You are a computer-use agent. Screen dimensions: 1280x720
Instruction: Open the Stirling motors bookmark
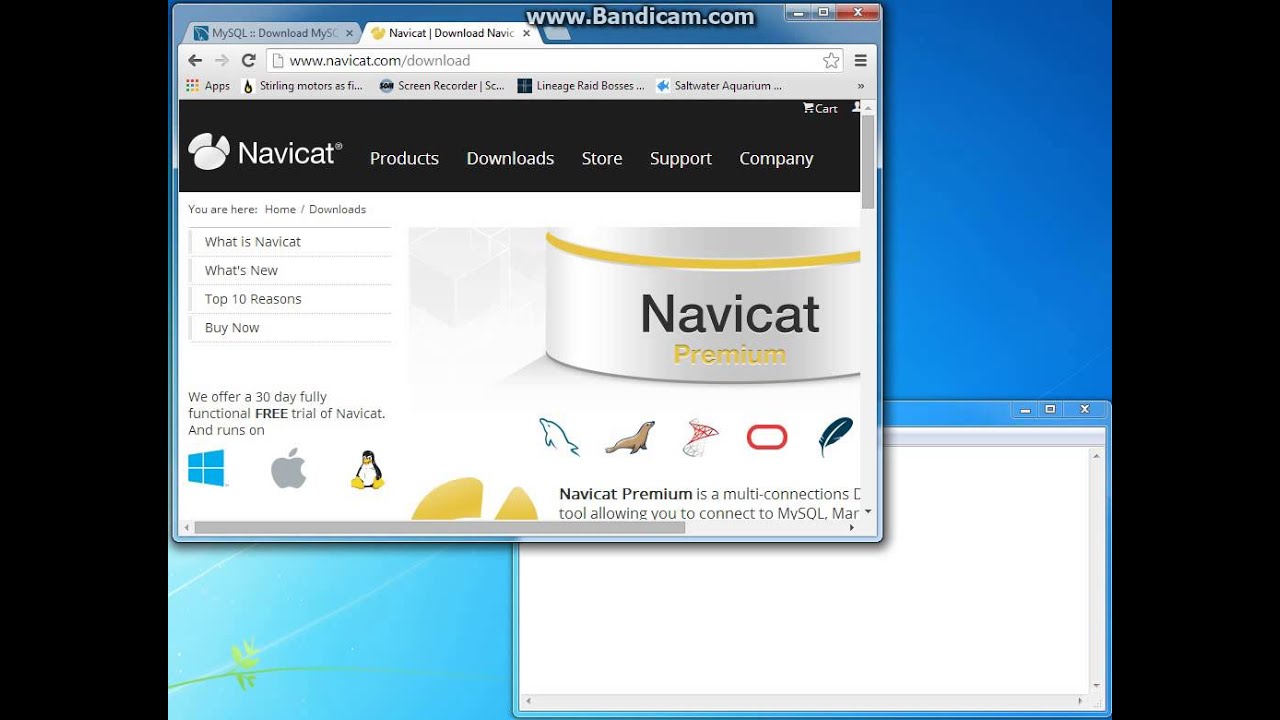tap(303, 86)
